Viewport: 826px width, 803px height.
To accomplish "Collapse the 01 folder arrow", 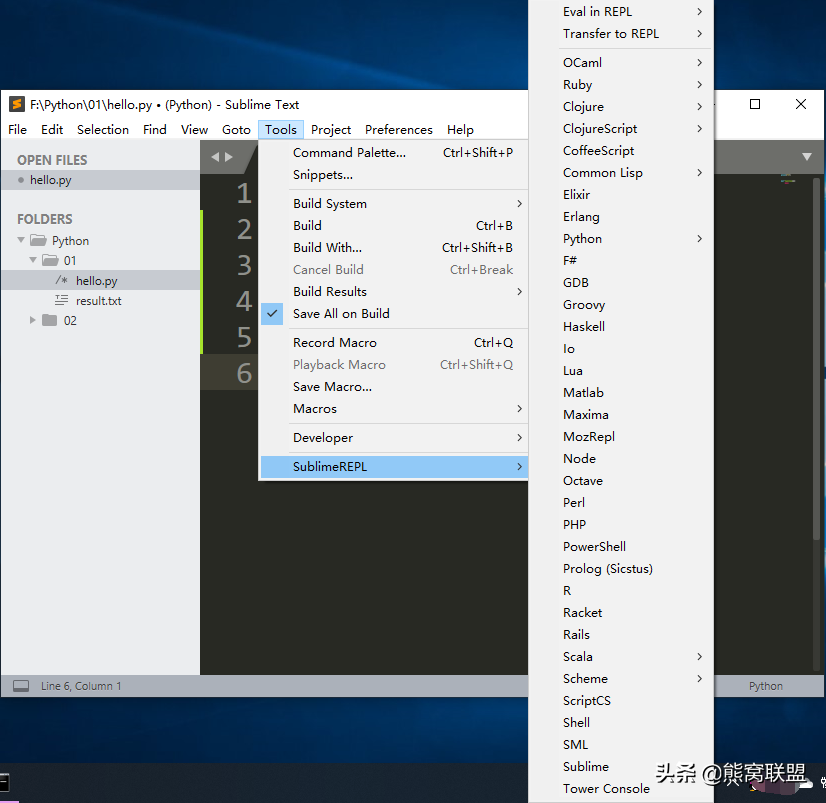I will click(33, 260).
